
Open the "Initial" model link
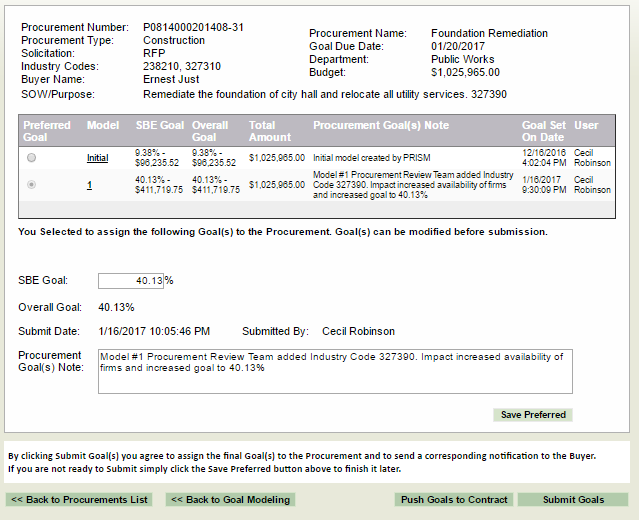97,158
